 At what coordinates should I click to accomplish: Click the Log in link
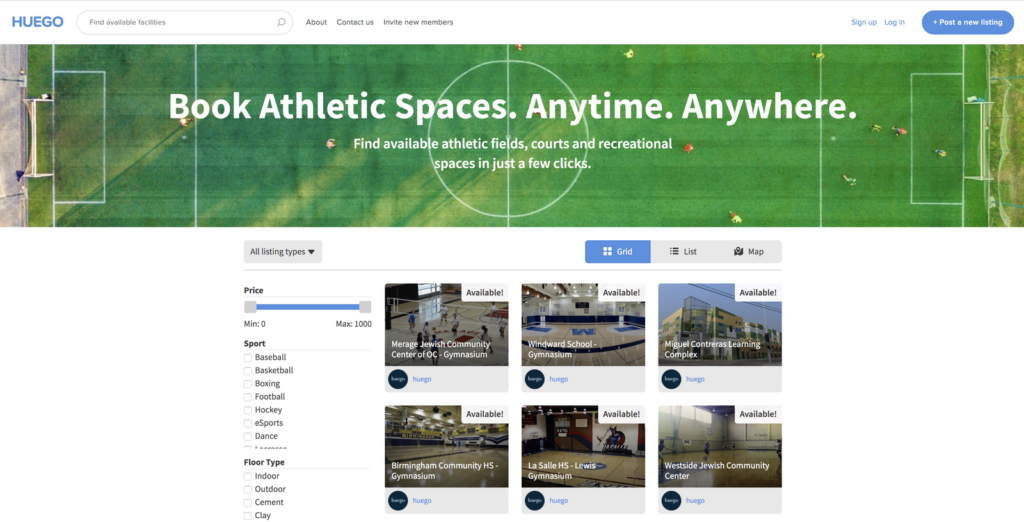coord(895,22)
